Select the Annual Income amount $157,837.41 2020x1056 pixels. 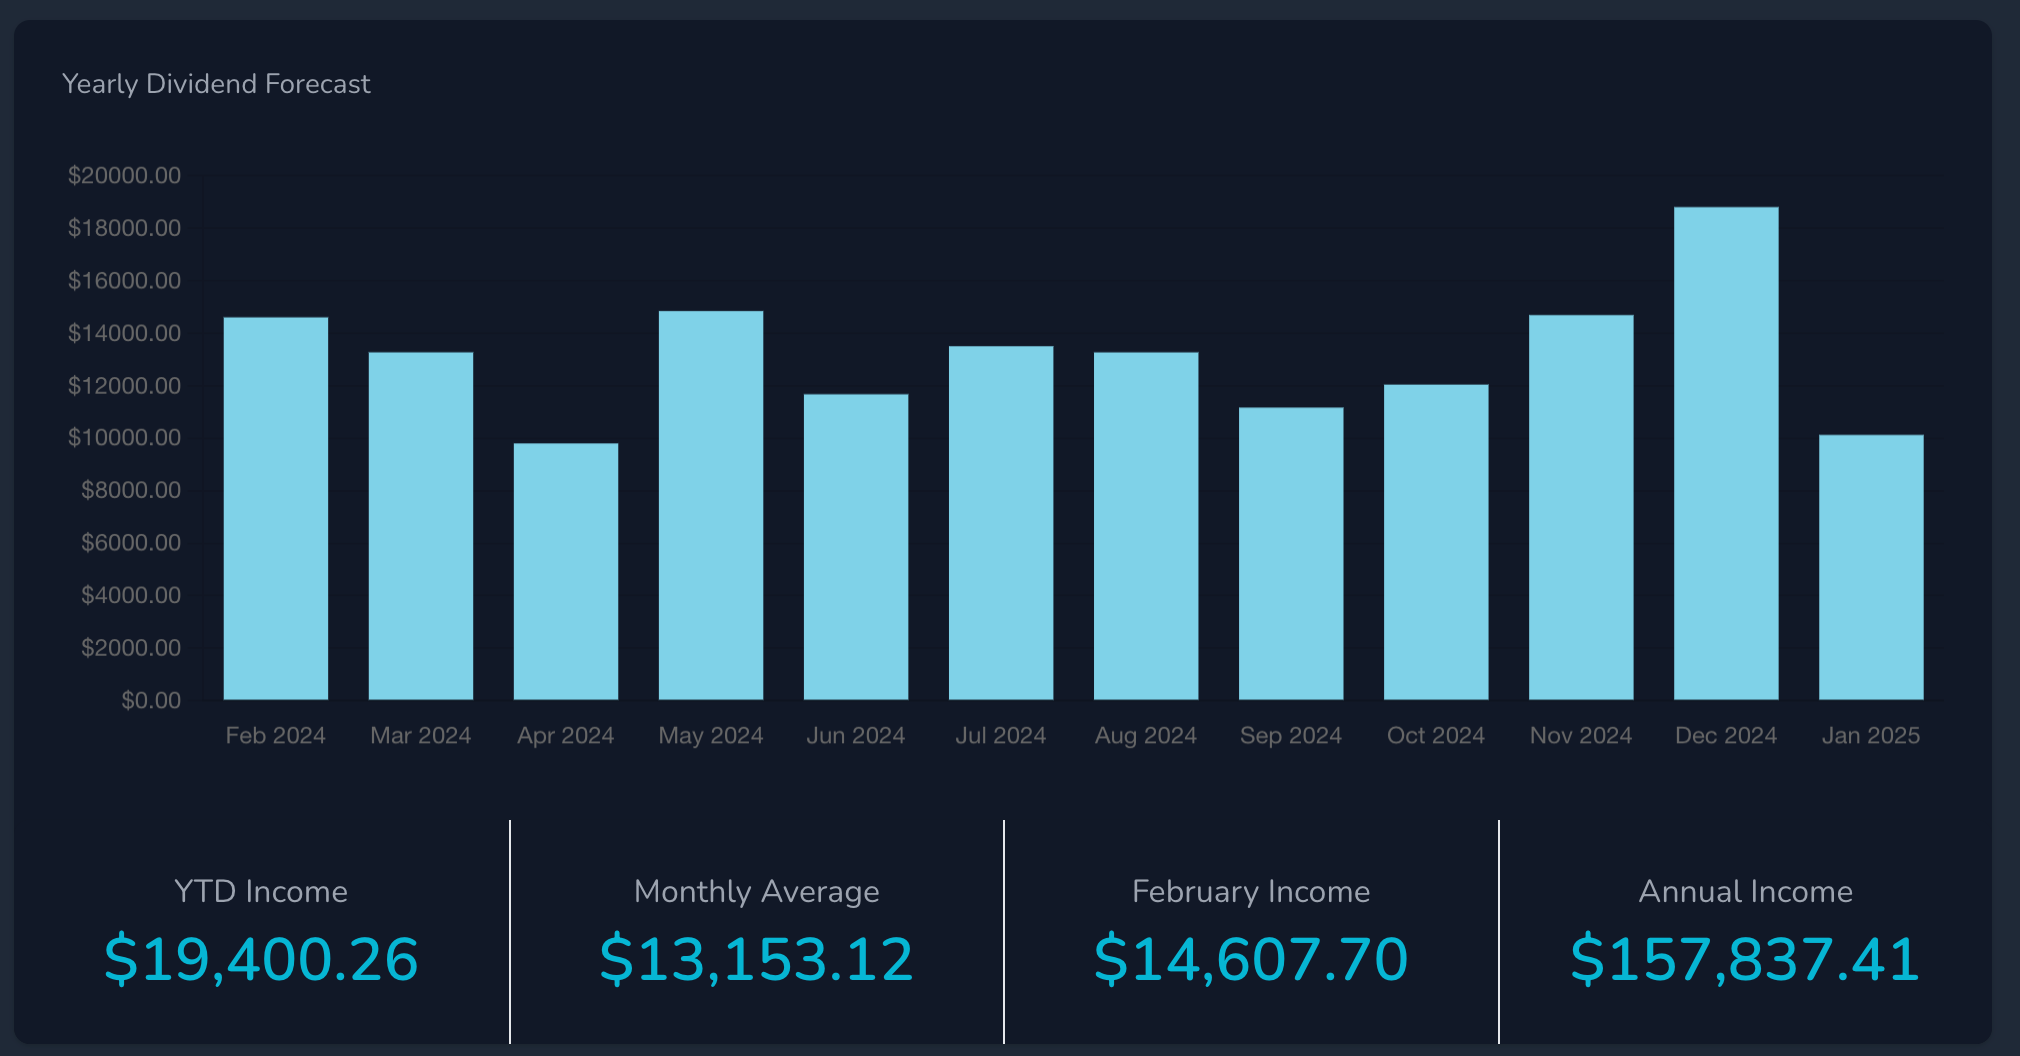1745,959
